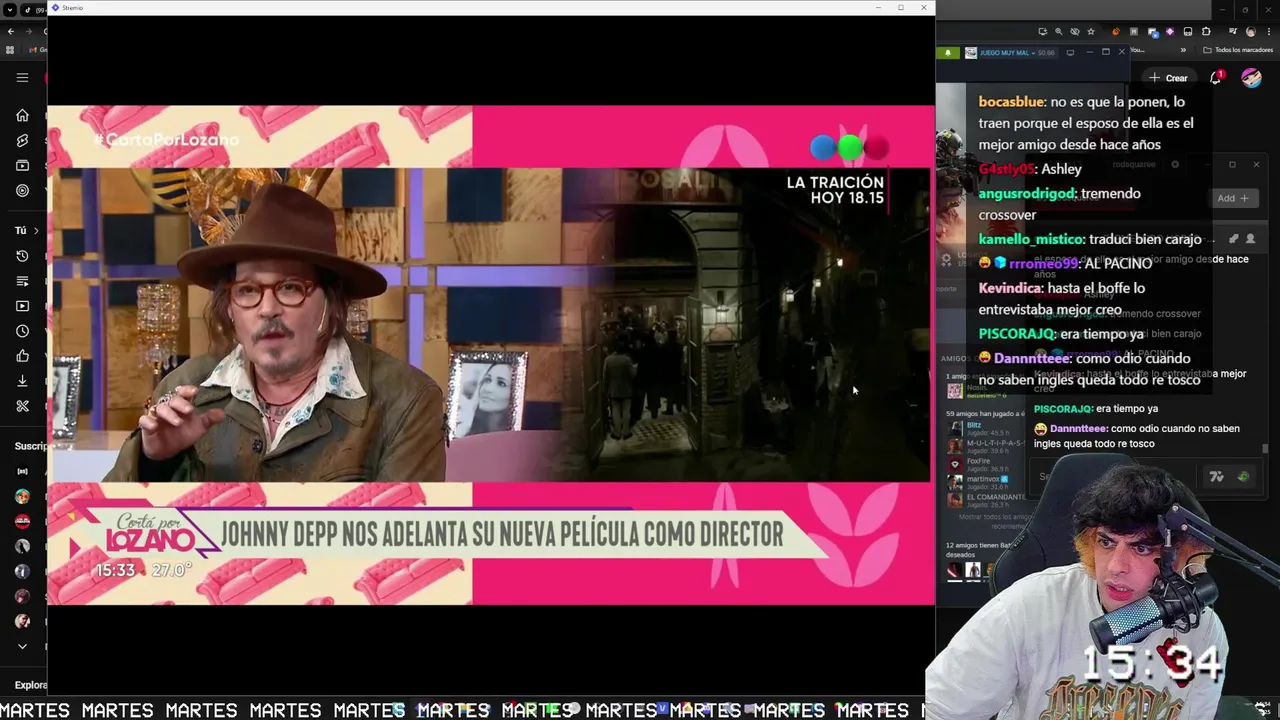Click username bocasblue in chat overlay
This screenshot has height=720, width=1280.
tap(1011, 102)
